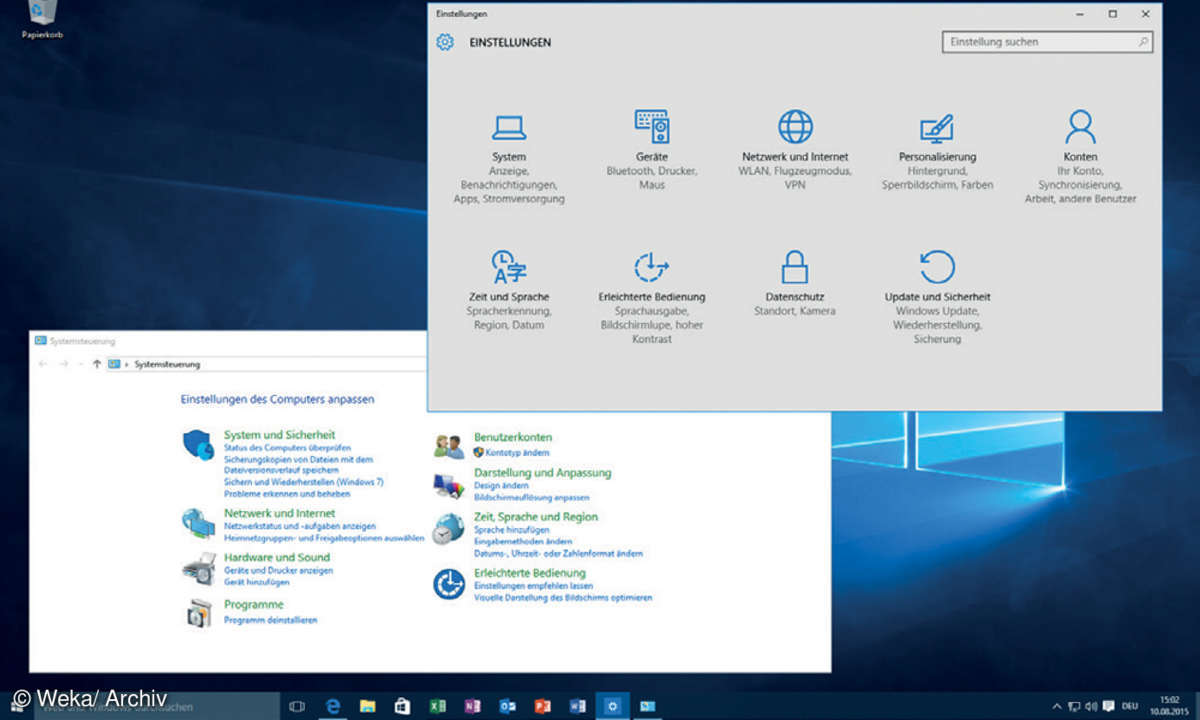Open the Datenschutz lock icon
1200x720 pixels.
click(x=795, y=267)
